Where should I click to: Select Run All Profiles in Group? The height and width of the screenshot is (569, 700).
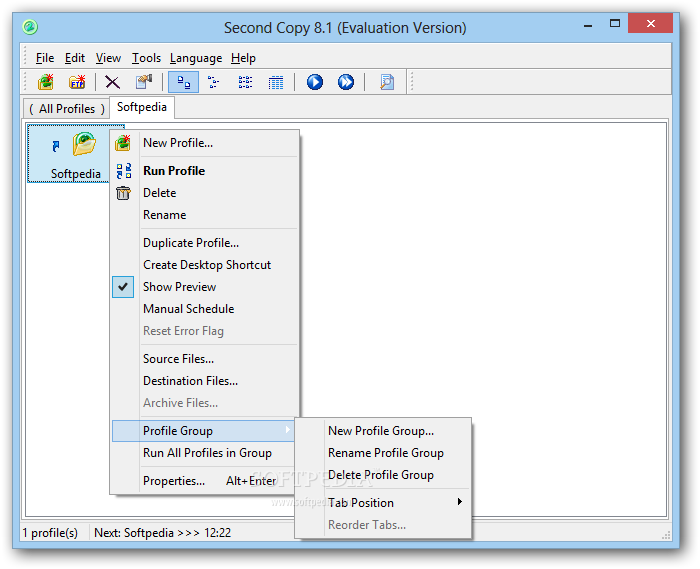point(204,453)
